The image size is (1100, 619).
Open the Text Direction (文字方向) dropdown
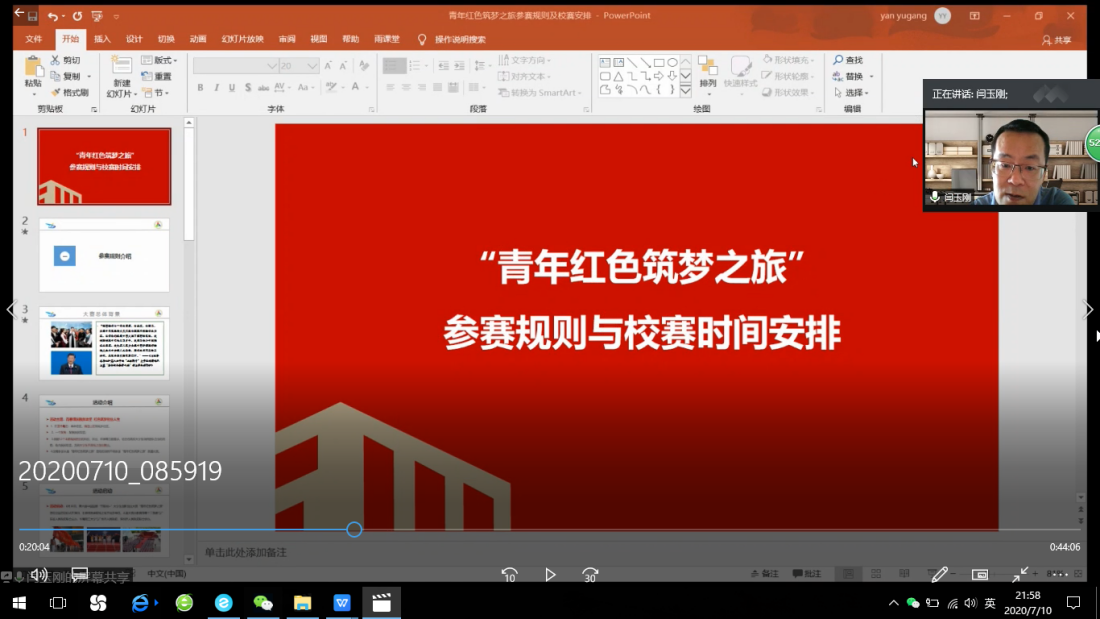point(525,60)
